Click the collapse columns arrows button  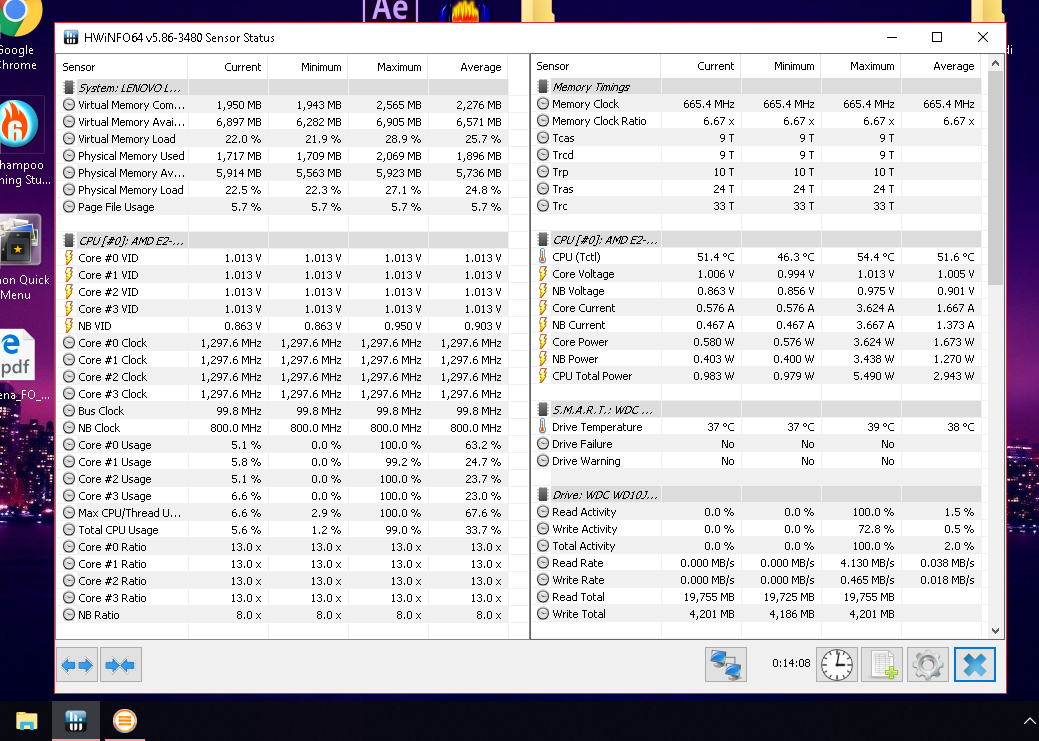(121, 665)
